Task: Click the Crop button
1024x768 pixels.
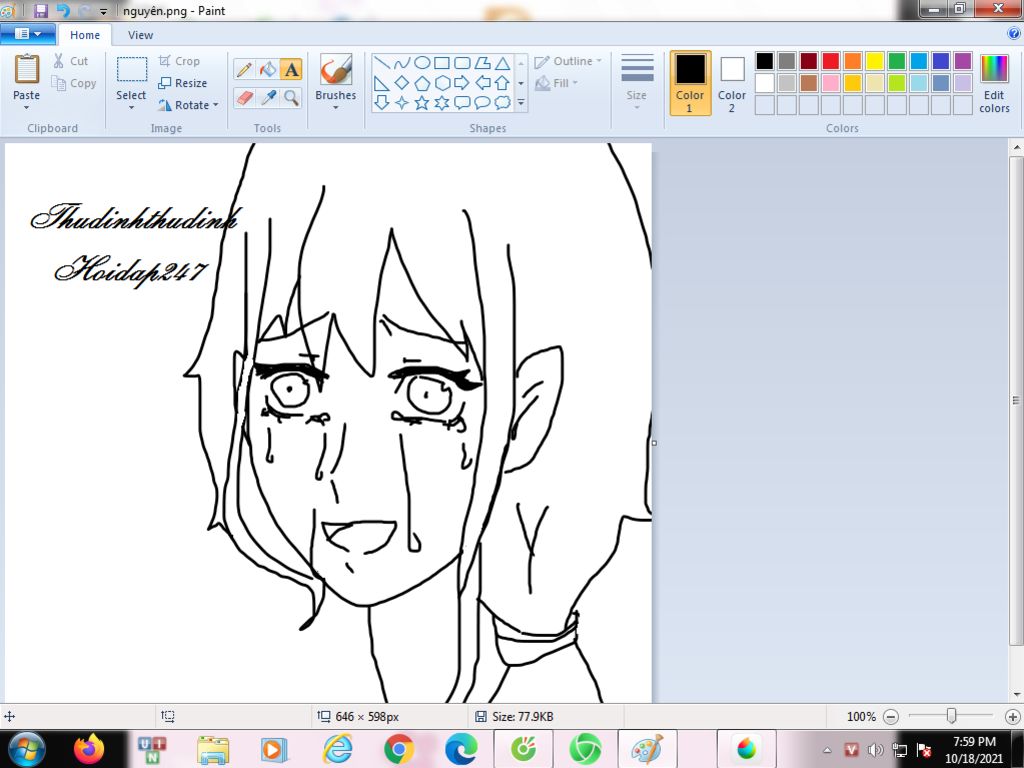Action: pyautogui.click(x=179, y=61)
